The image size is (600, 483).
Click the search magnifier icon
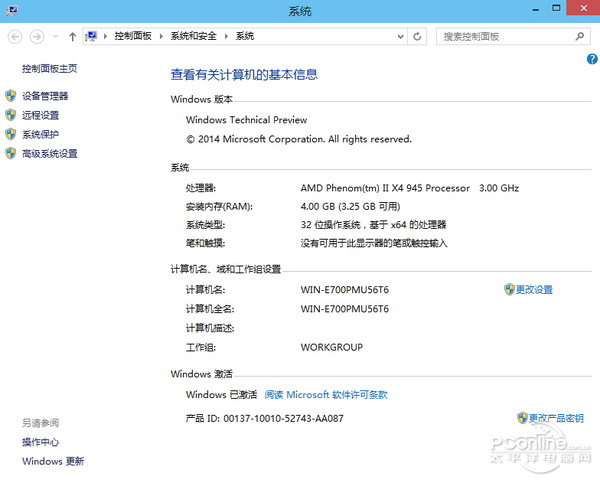click(580, 36)
